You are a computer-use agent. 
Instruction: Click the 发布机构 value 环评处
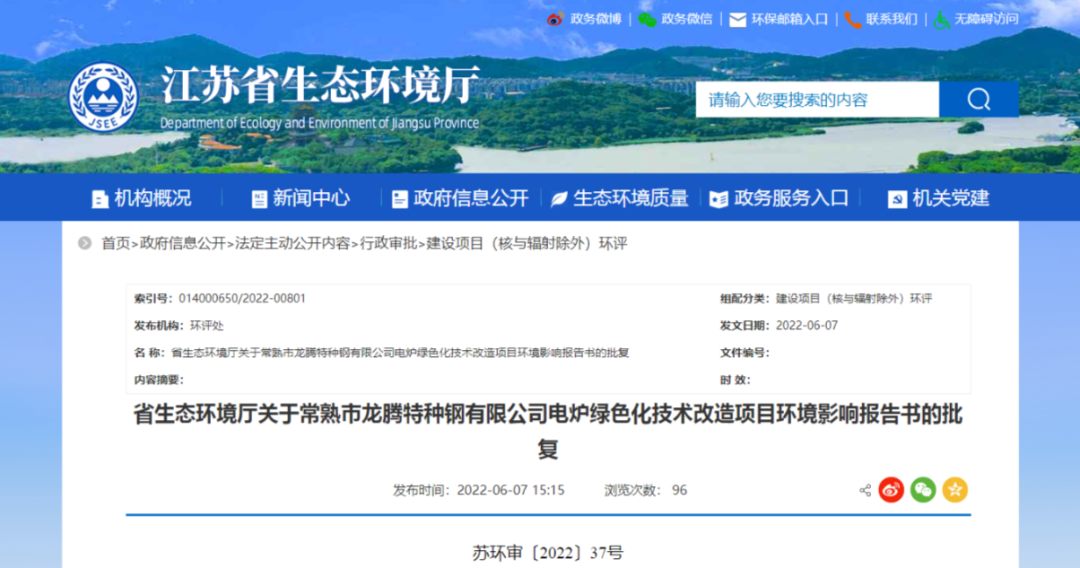click(x=207, y=326)
